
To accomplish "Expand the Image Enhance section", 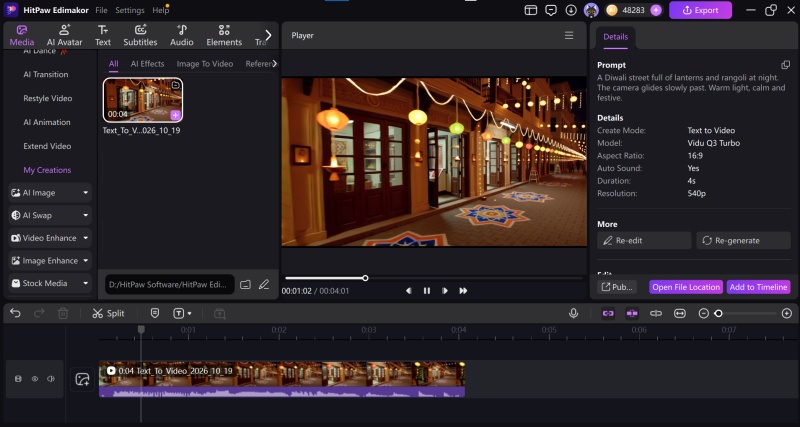I will tap(50, 261).
